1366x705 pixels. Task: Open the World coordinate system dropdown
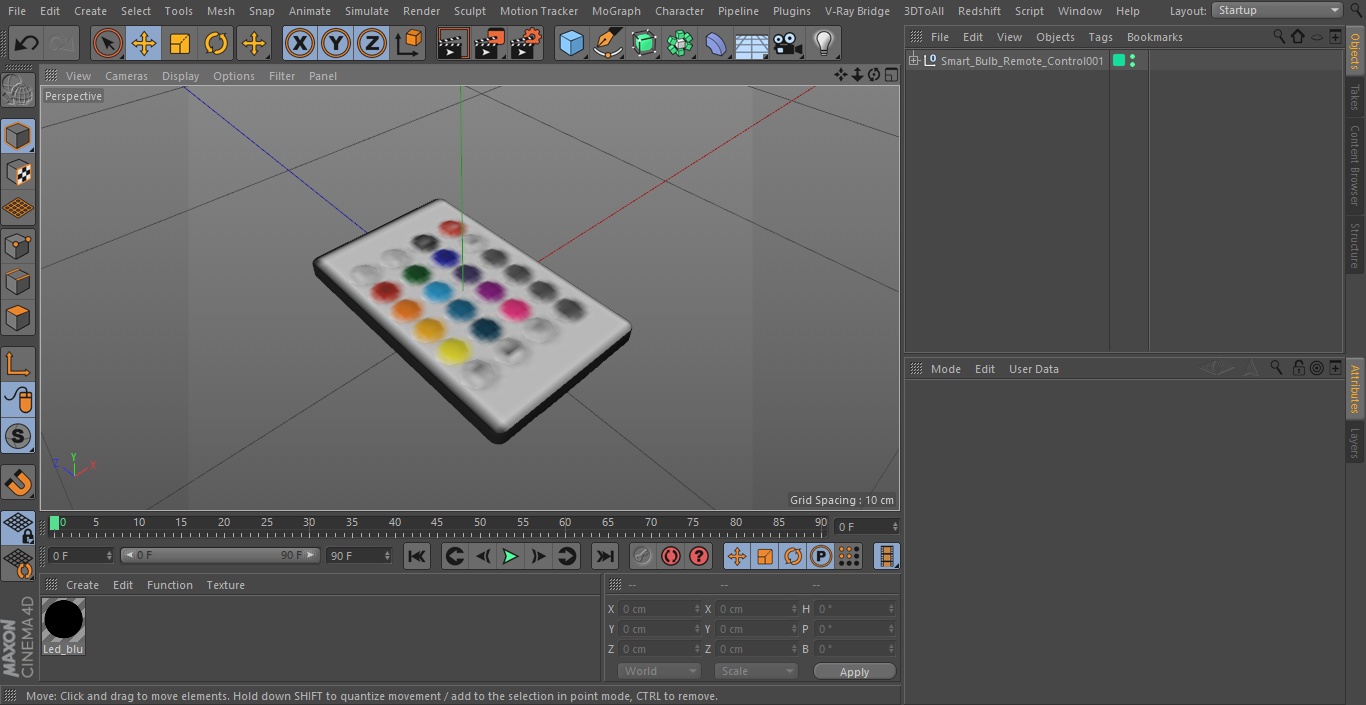[x=658, y=671]
